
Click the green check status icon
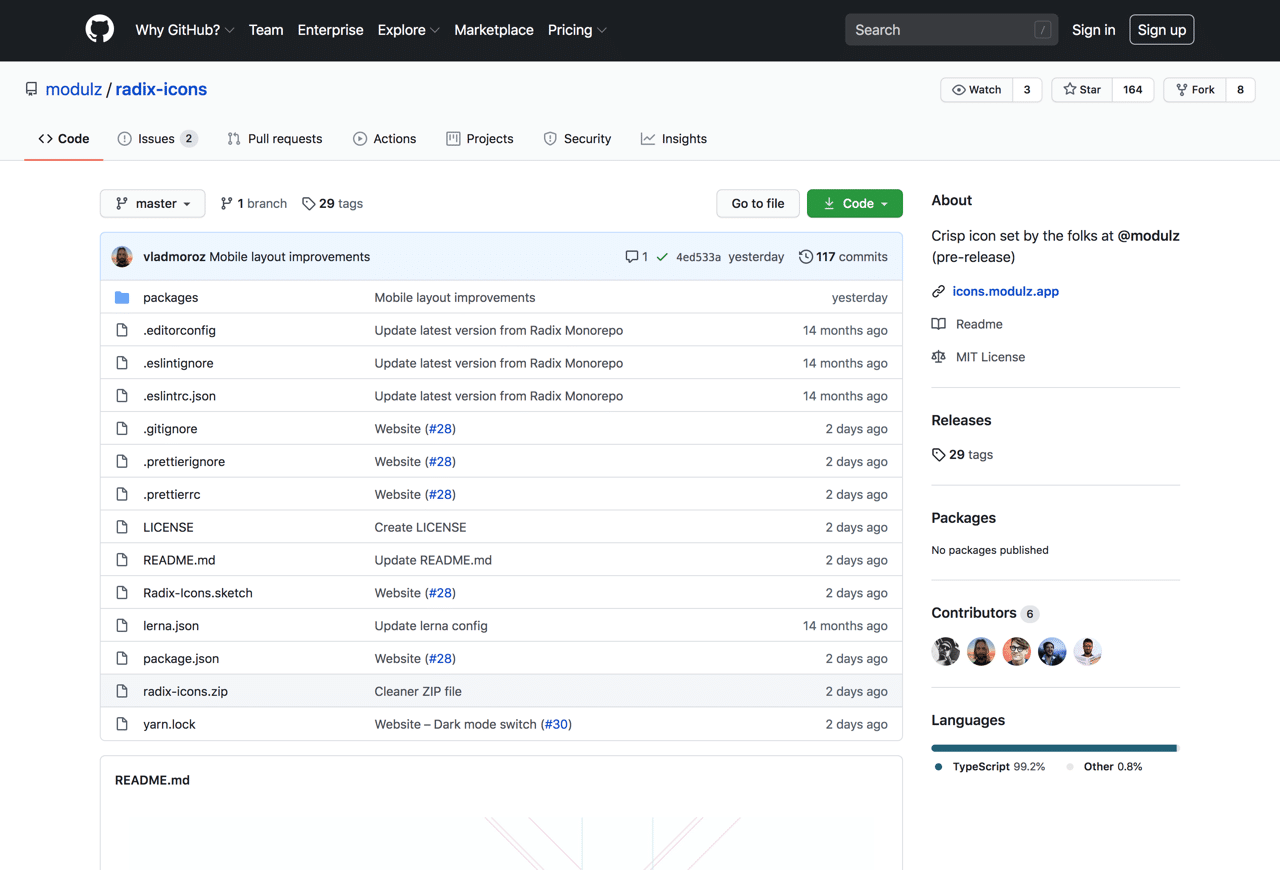coord(662,257)
